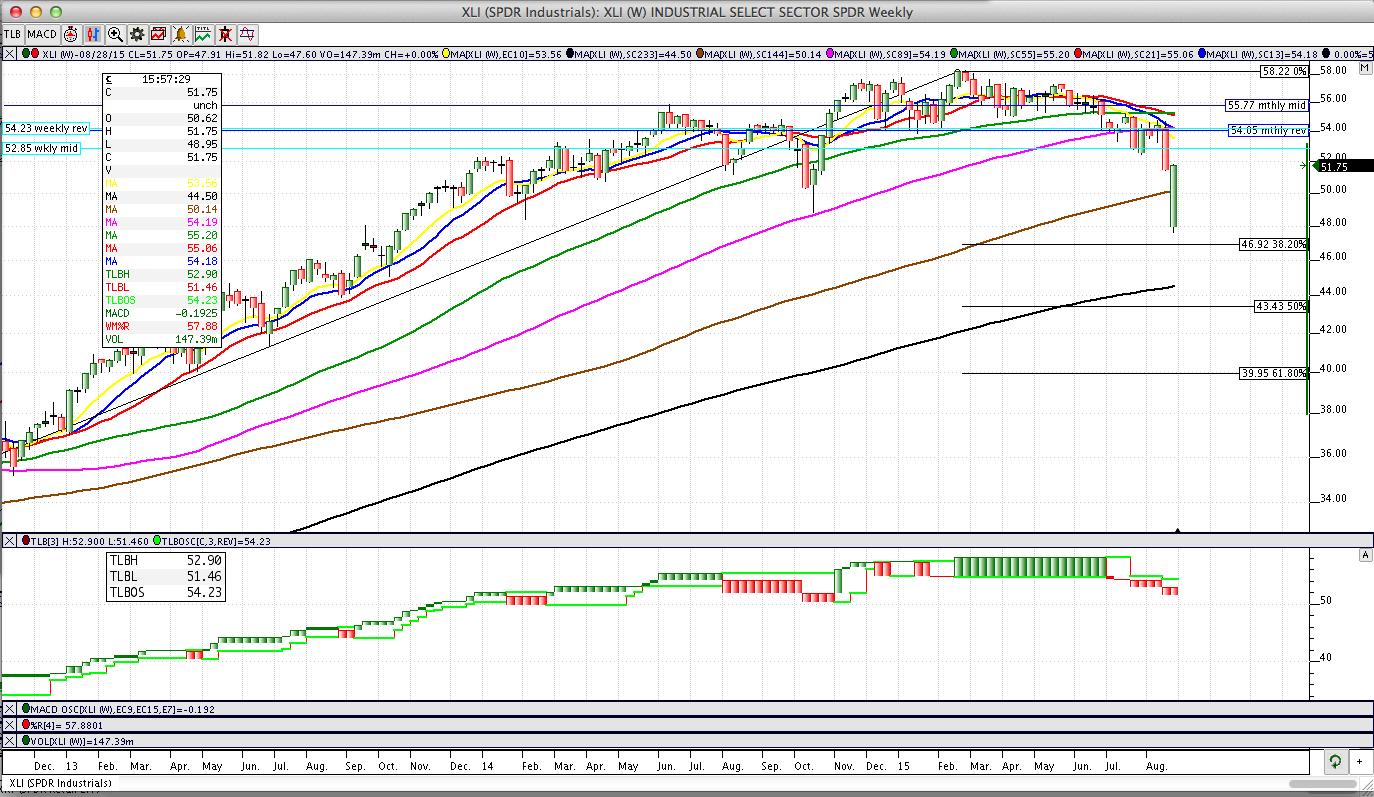The height and width of the screenshot is (797, 1374).
Task: Toggle the blue SC13 moving average dot
Action: (1203, 53)
